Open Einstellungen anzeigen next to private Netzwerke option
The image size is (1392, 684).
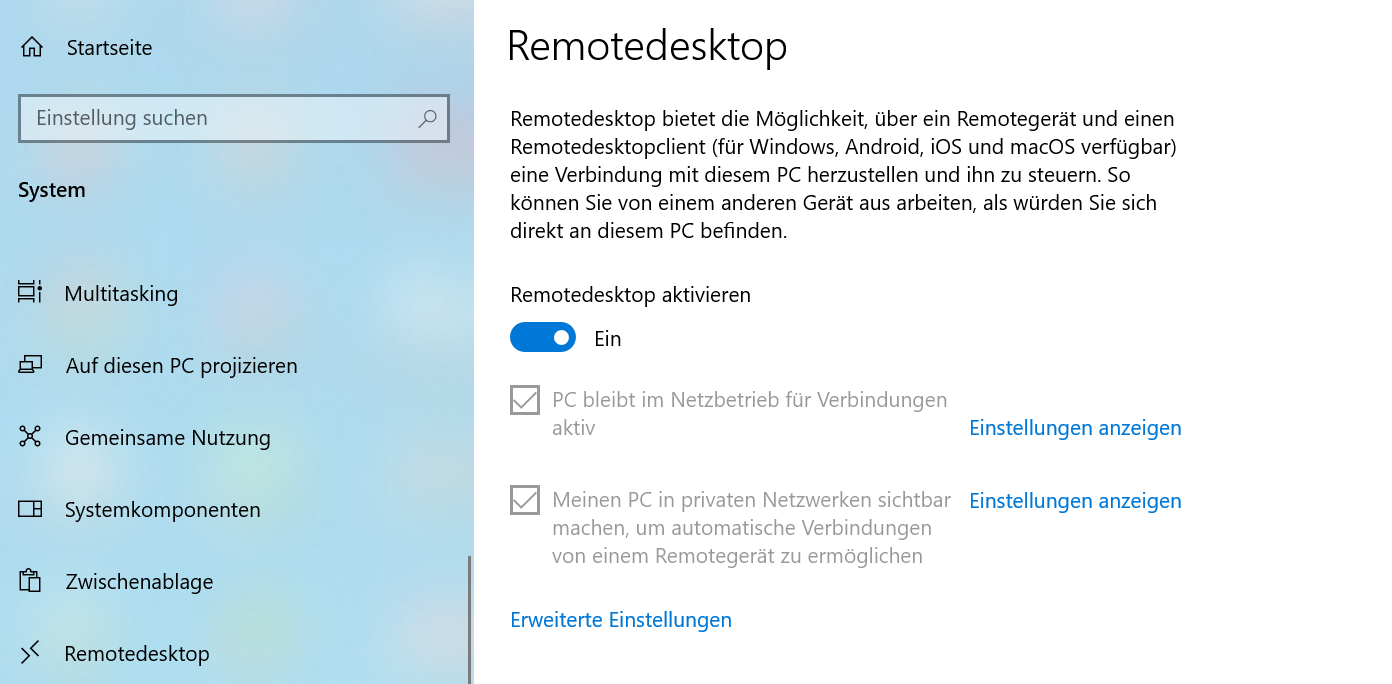1075,501
